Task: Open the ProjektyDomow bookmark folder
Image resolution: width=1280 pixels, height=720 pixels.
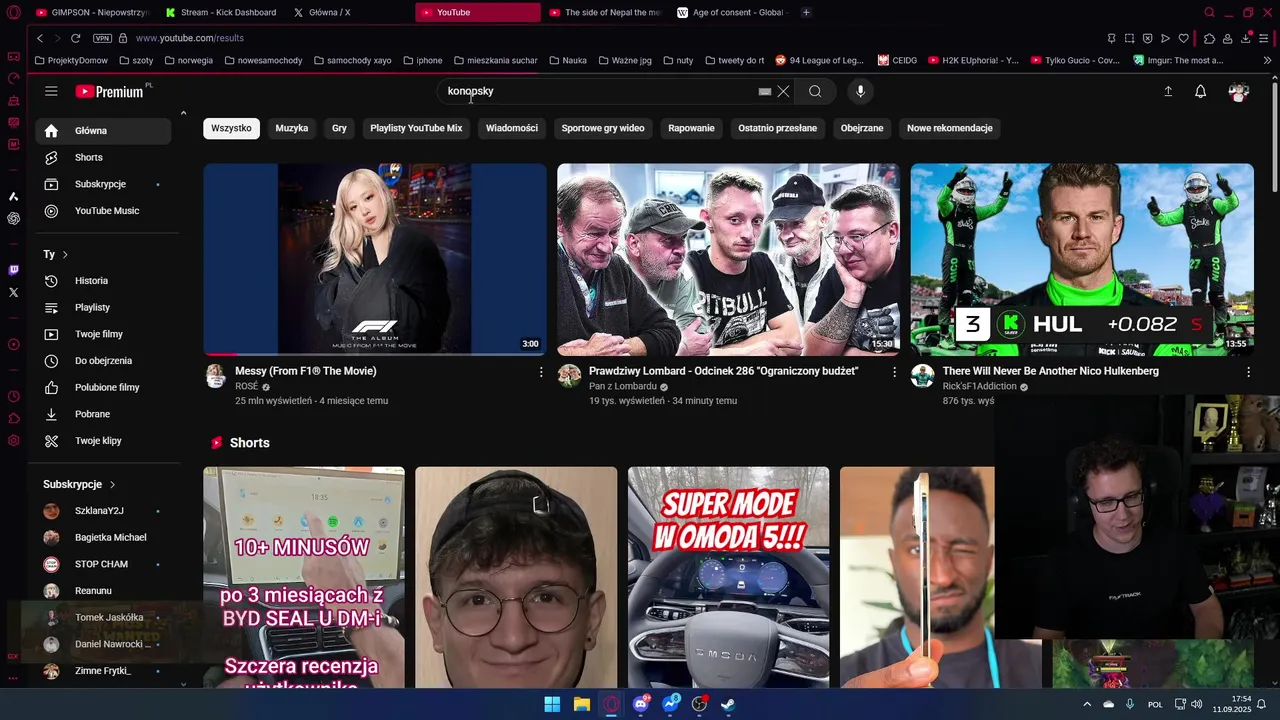Action: pos(71,60)
